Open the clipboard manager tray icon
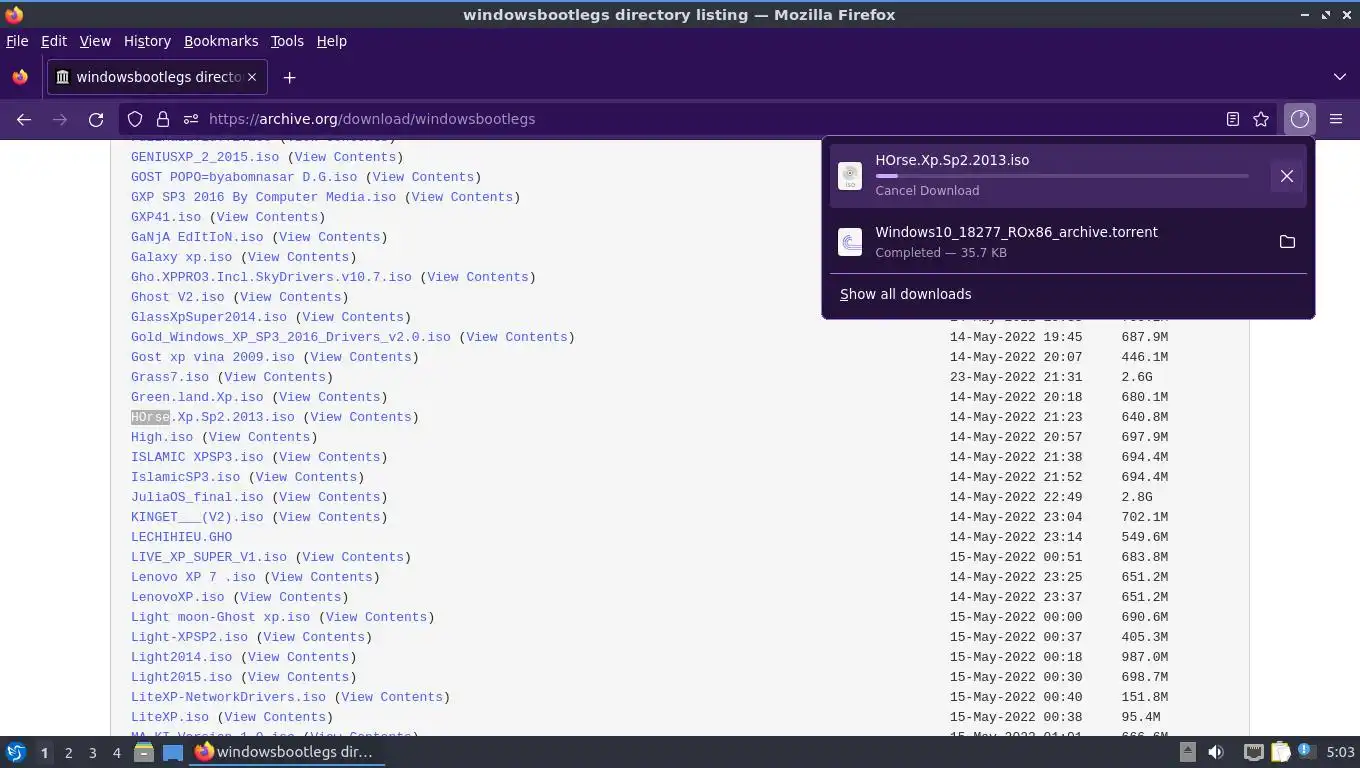 1280,752
